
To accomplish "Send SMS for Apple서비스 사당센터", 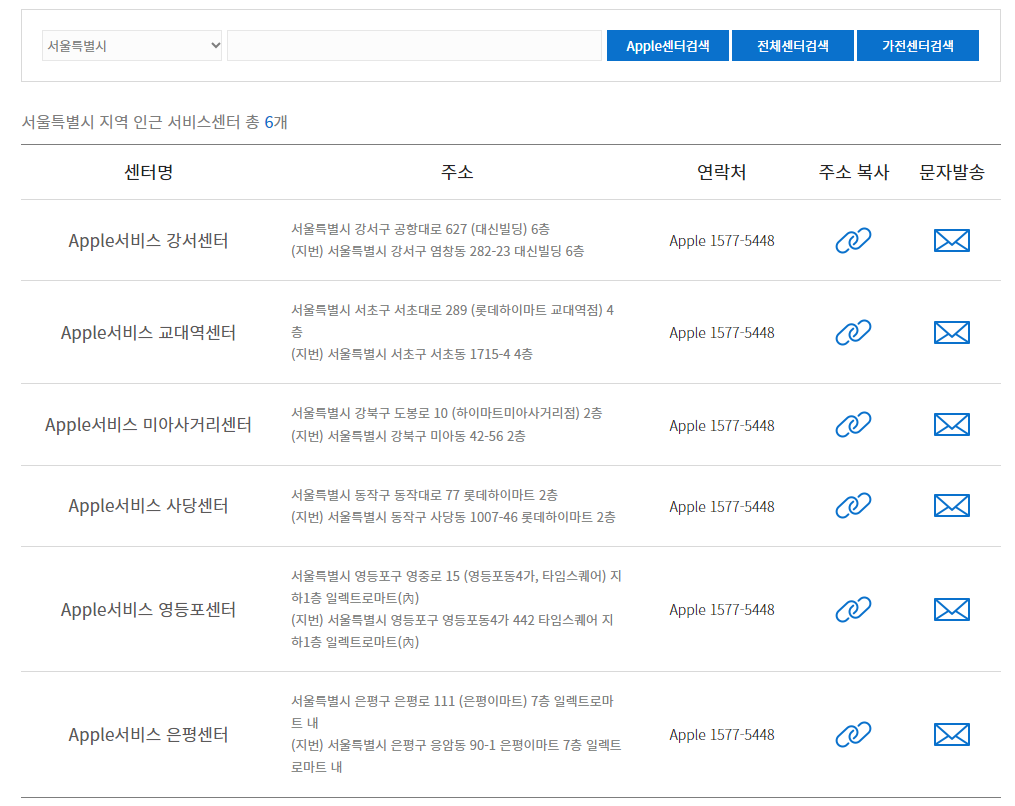I will click(x=951, y=506).
